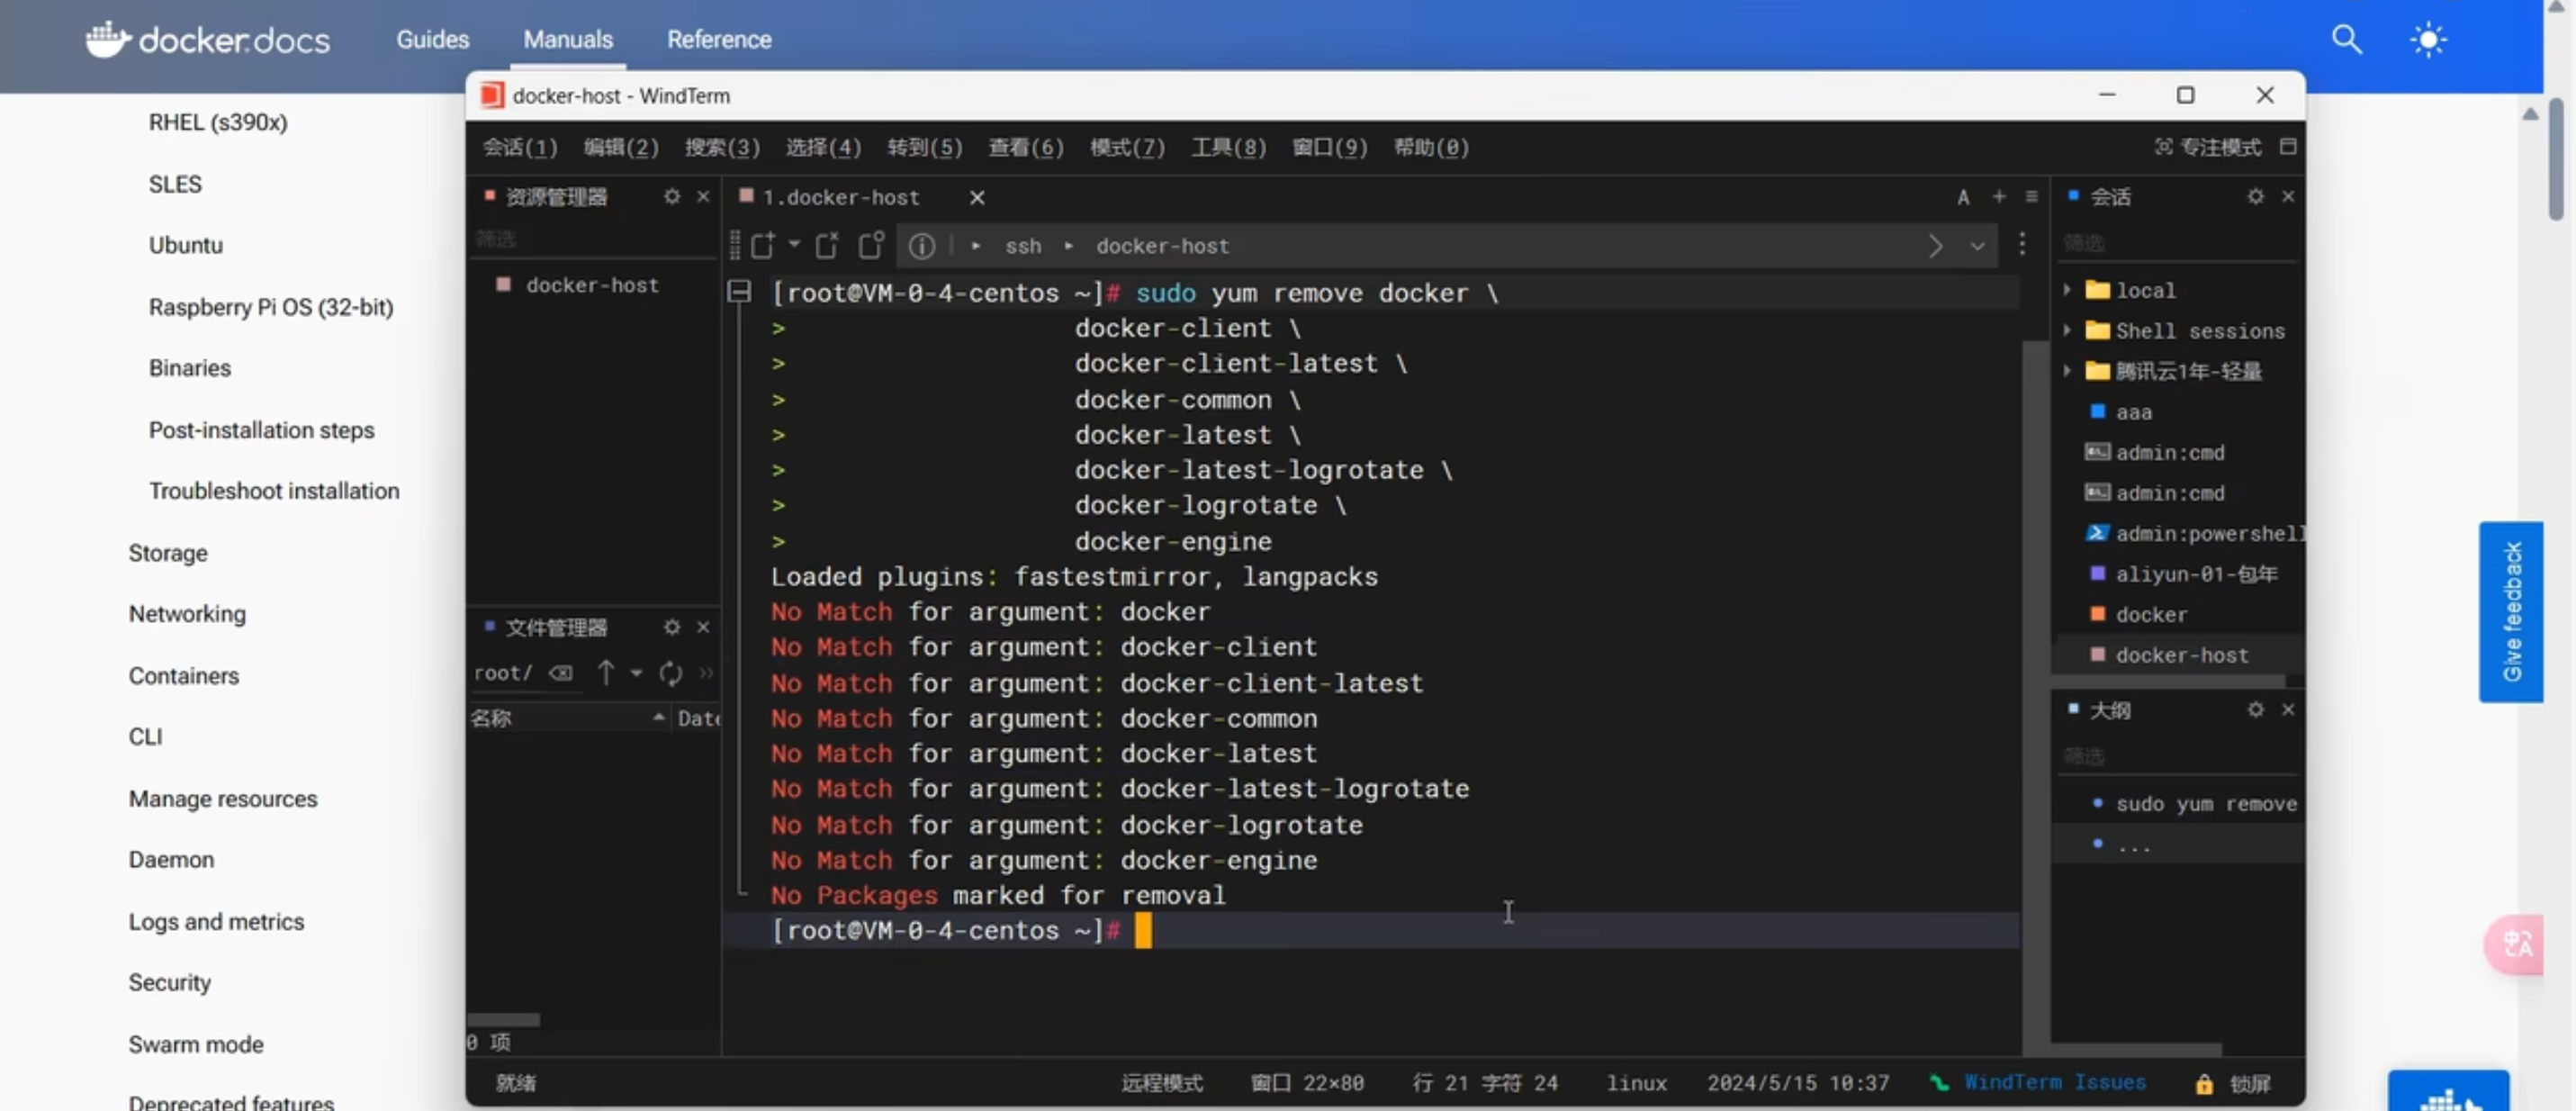Viewport: 2576px width, 1111px height.
Task: Click the Give feedback side button
Action: coord(2510,612)
